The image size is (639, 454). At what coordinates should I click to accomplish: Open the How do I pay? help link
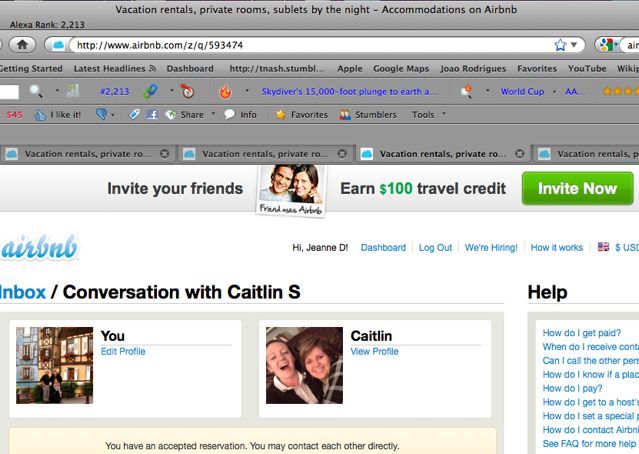point(572,388)
